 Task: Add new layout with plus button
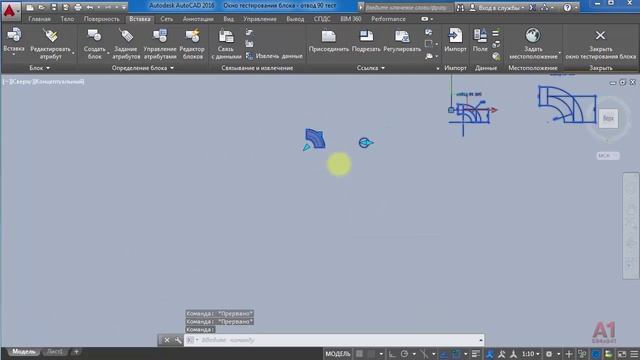tap(76, 351)
